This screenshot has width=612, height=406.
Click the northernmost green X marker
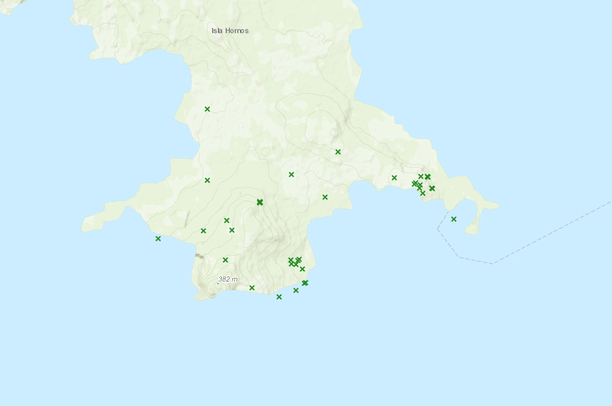(x=207, y=109)
